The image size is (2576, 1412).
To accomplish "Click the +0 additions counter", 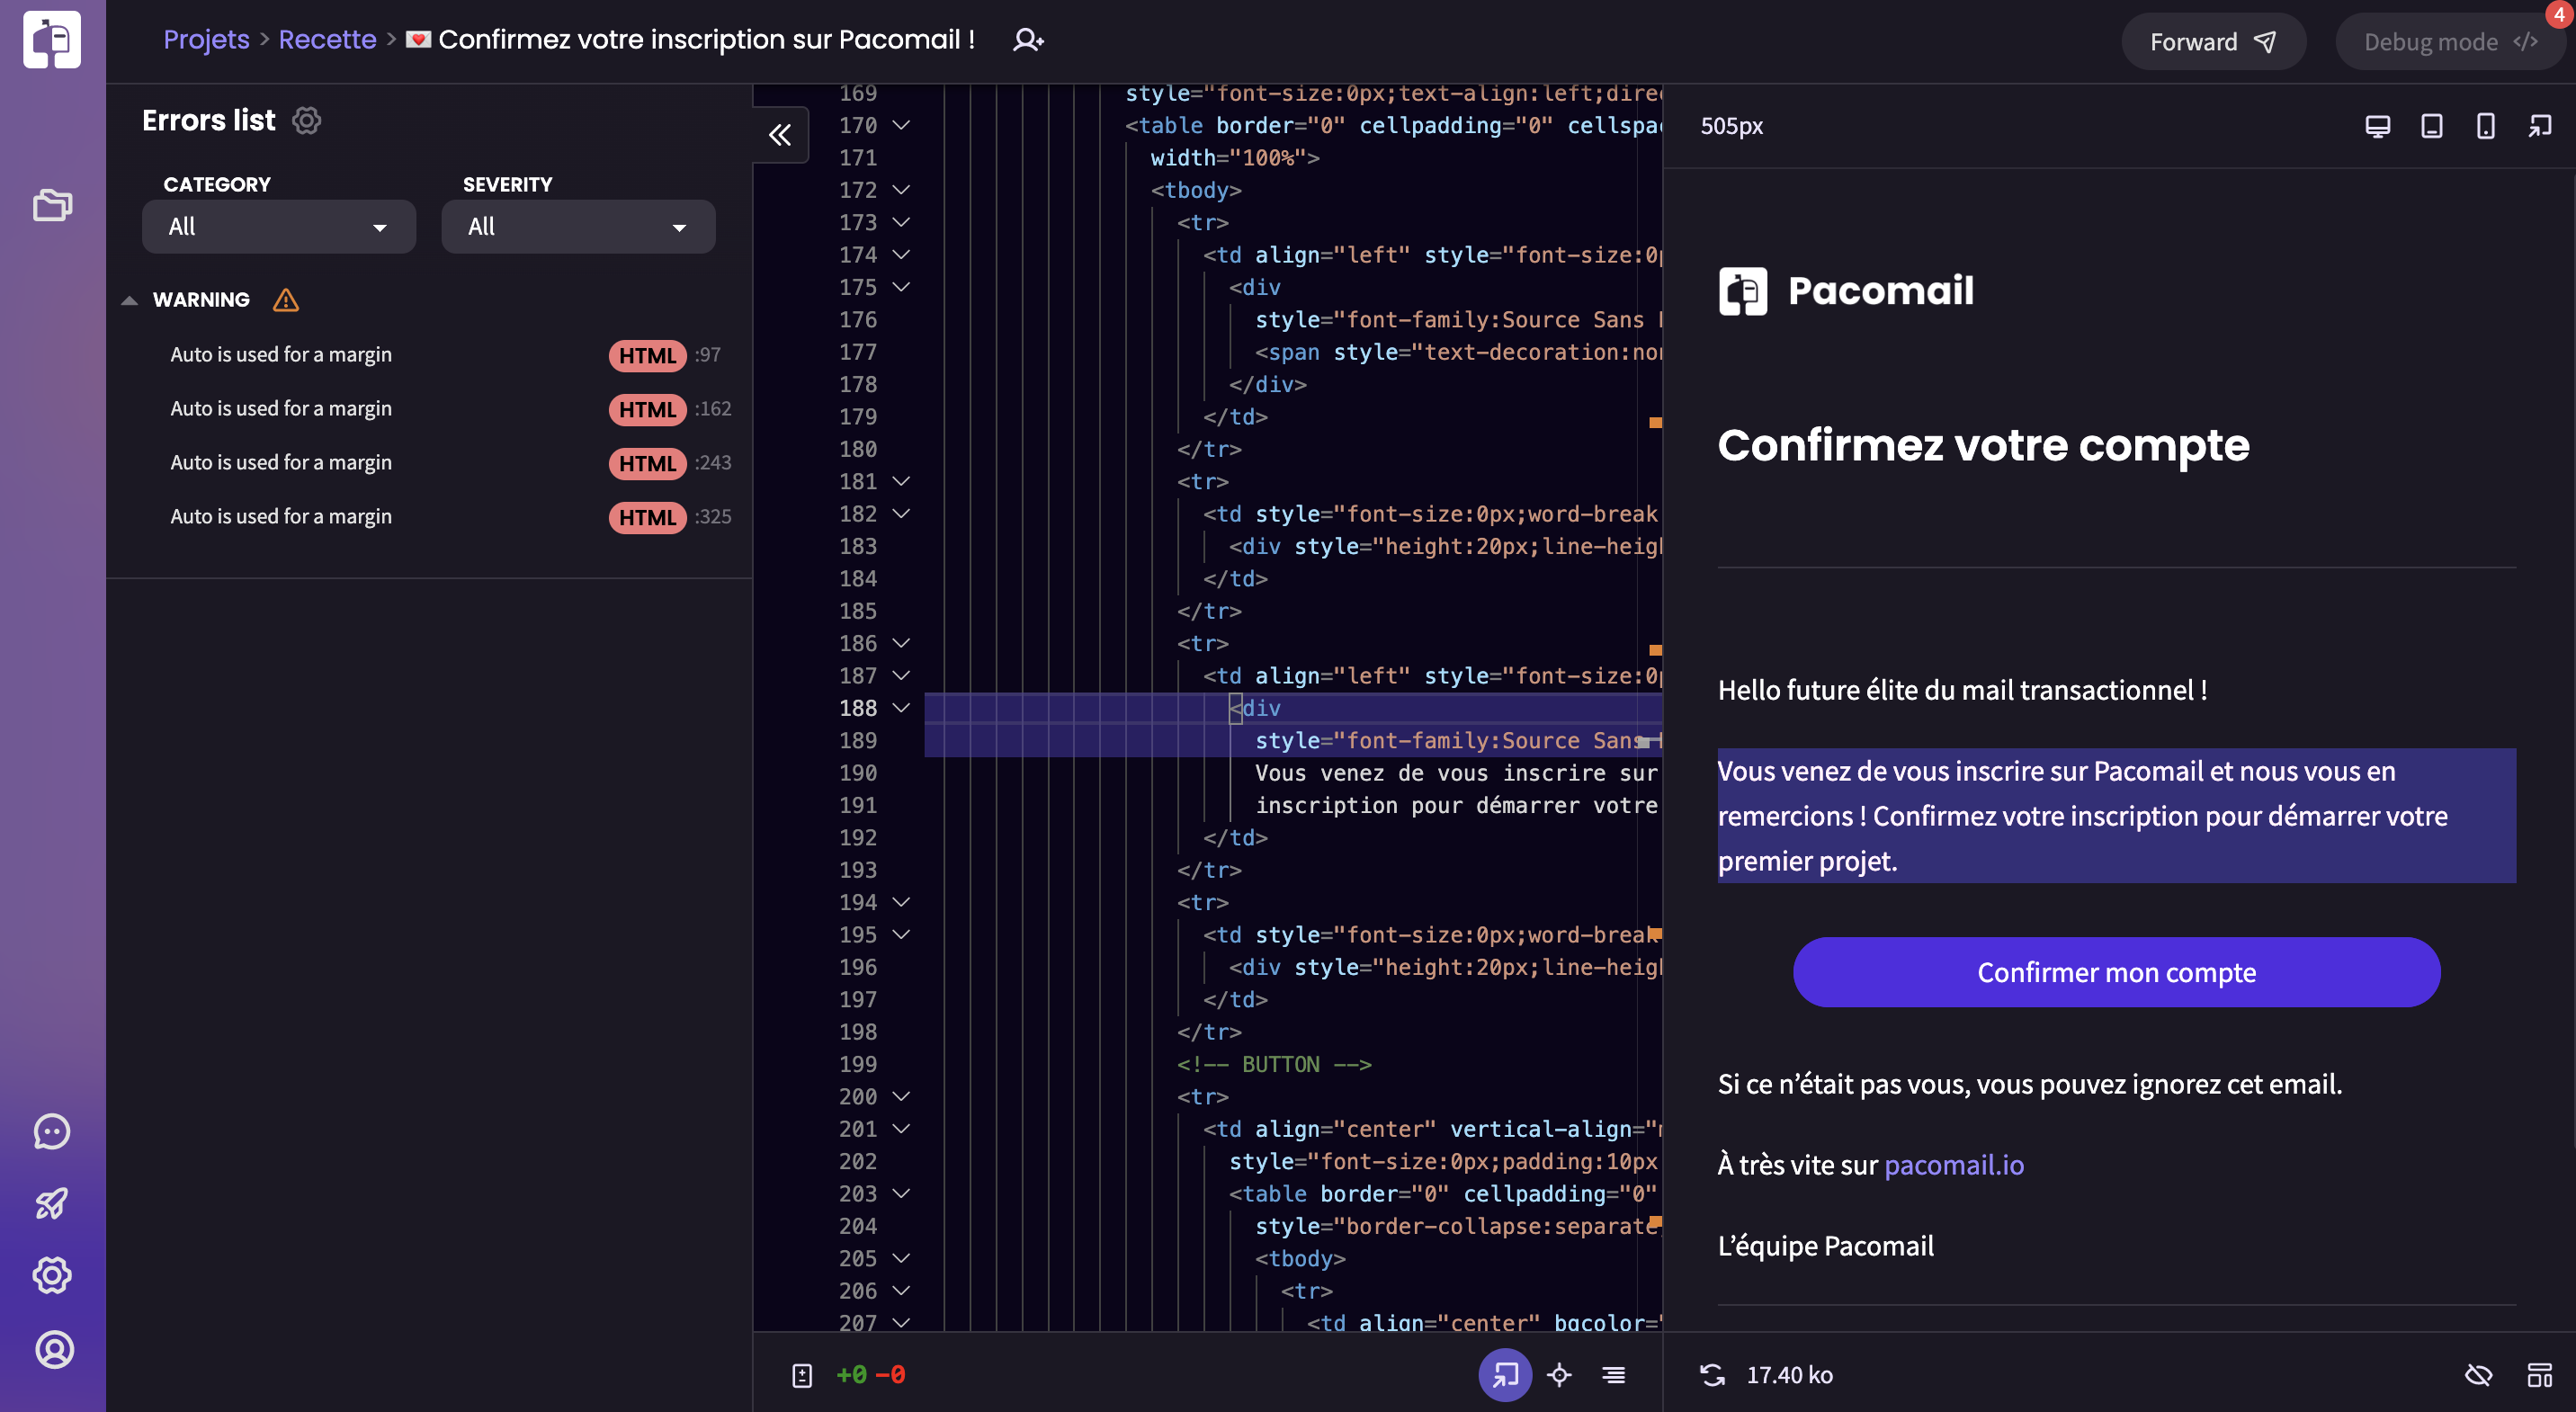I will coord(851,1375).
